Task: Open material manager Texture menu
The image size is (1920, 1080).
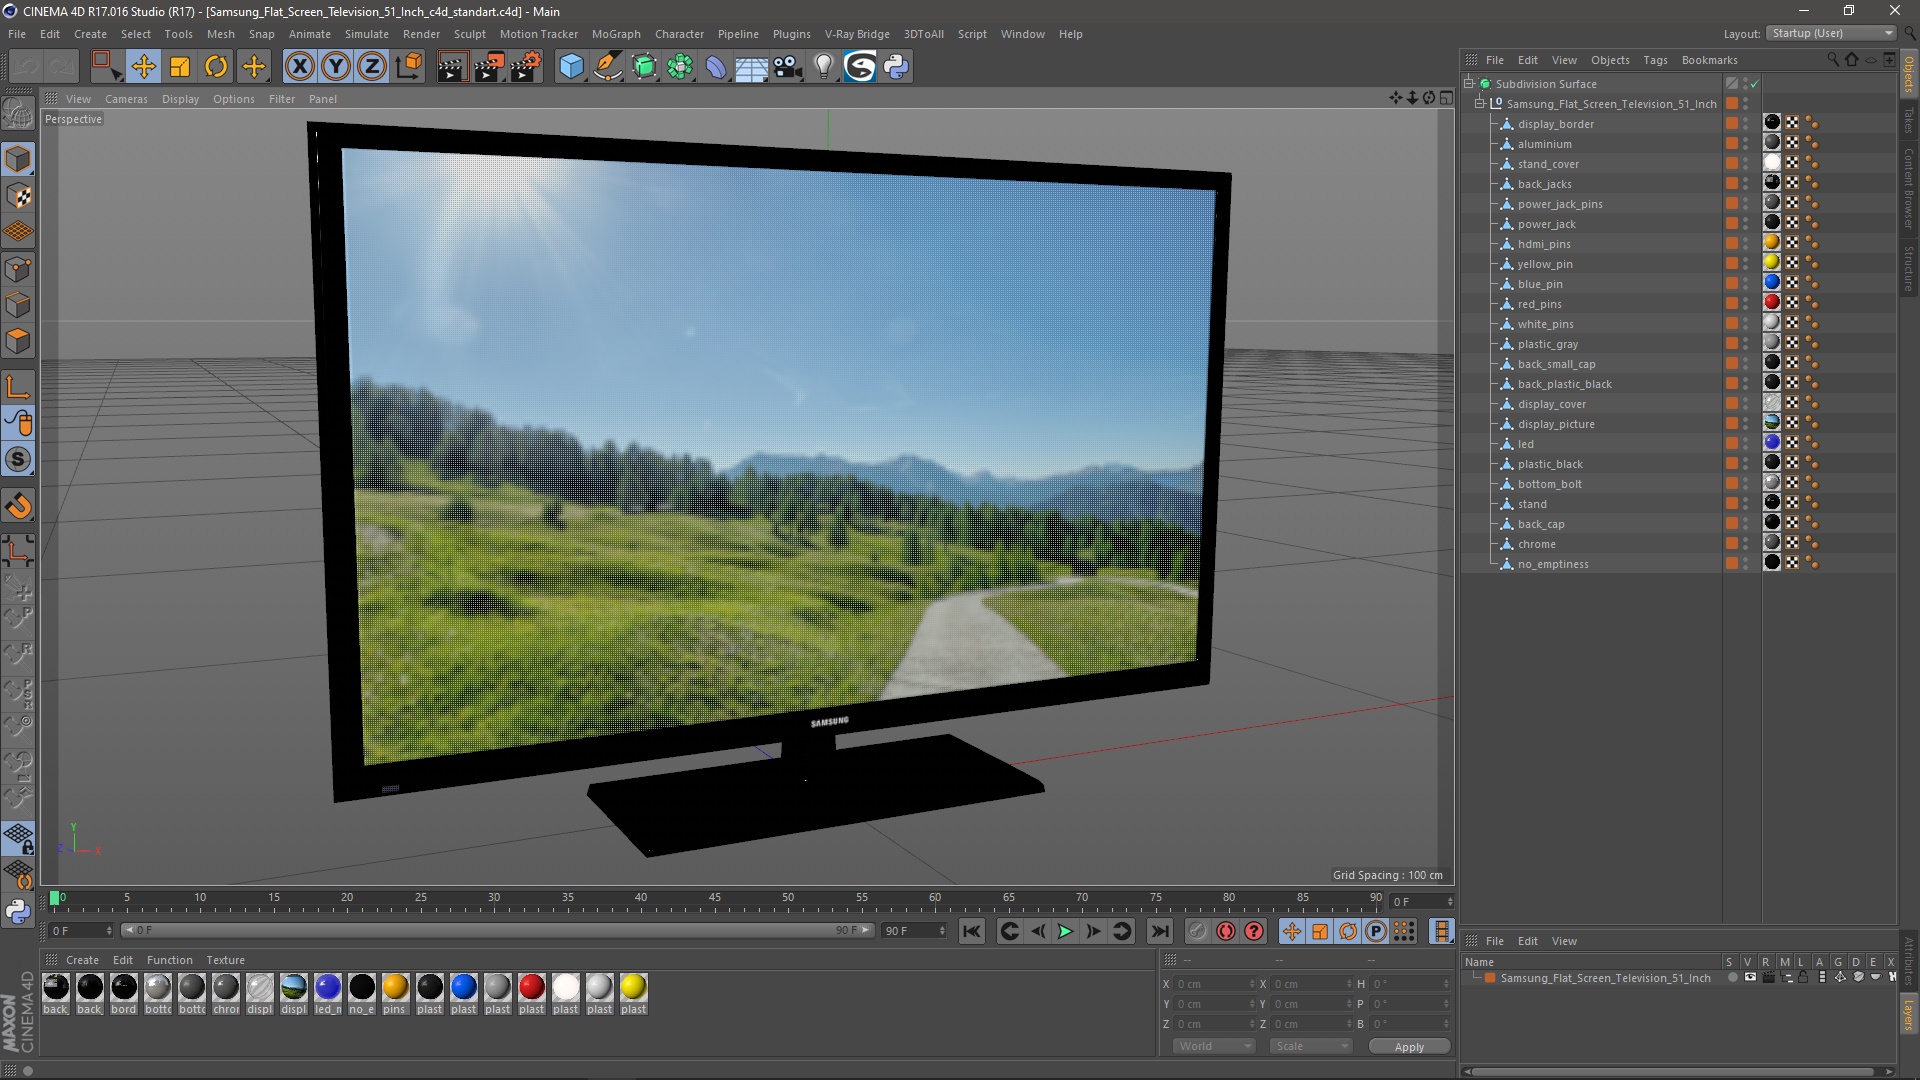Action: click(x=225, y=960)
